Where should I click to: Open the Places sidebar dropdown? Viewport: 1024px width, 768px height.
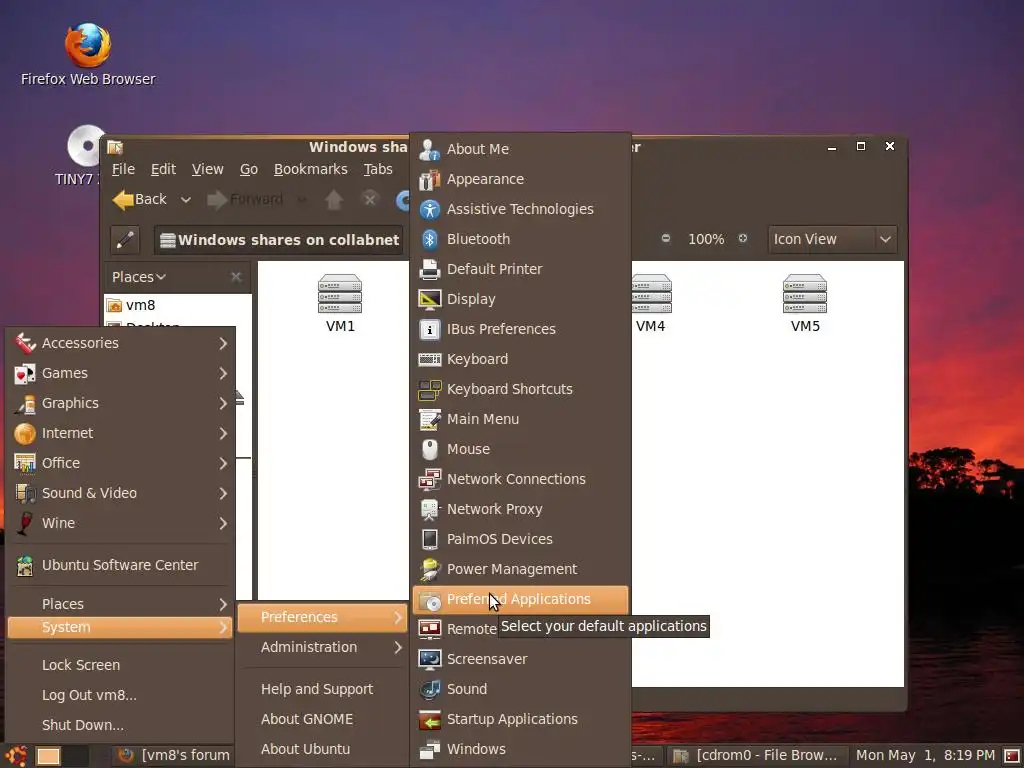tap(138, 278)
